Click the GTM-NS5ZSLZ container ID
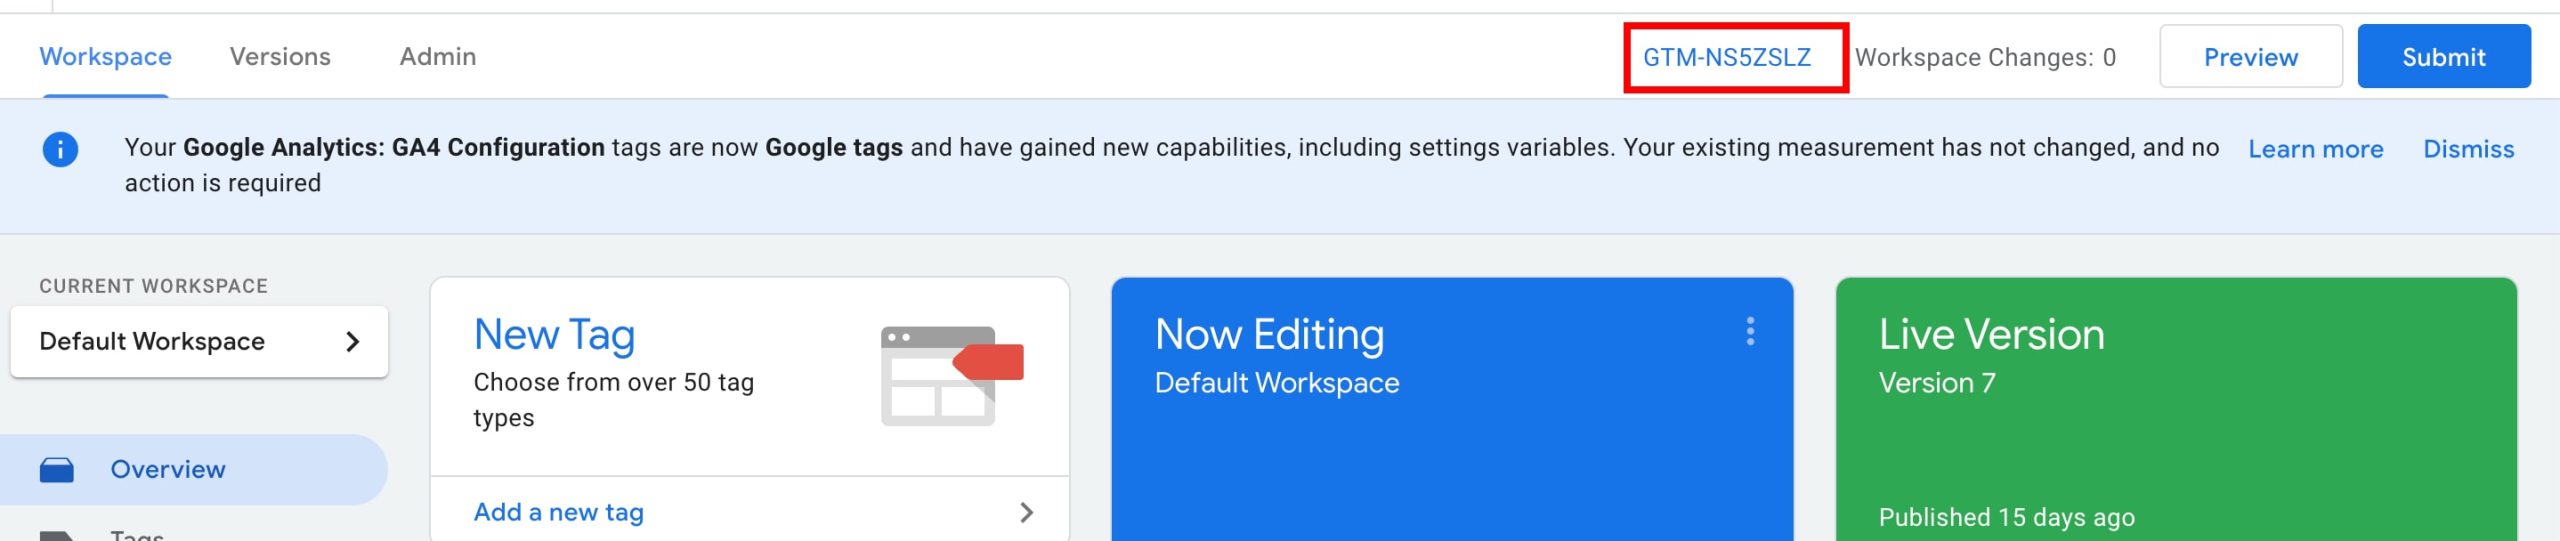Viewport: 2560px width, 541px height. [x=1727, y=57]
